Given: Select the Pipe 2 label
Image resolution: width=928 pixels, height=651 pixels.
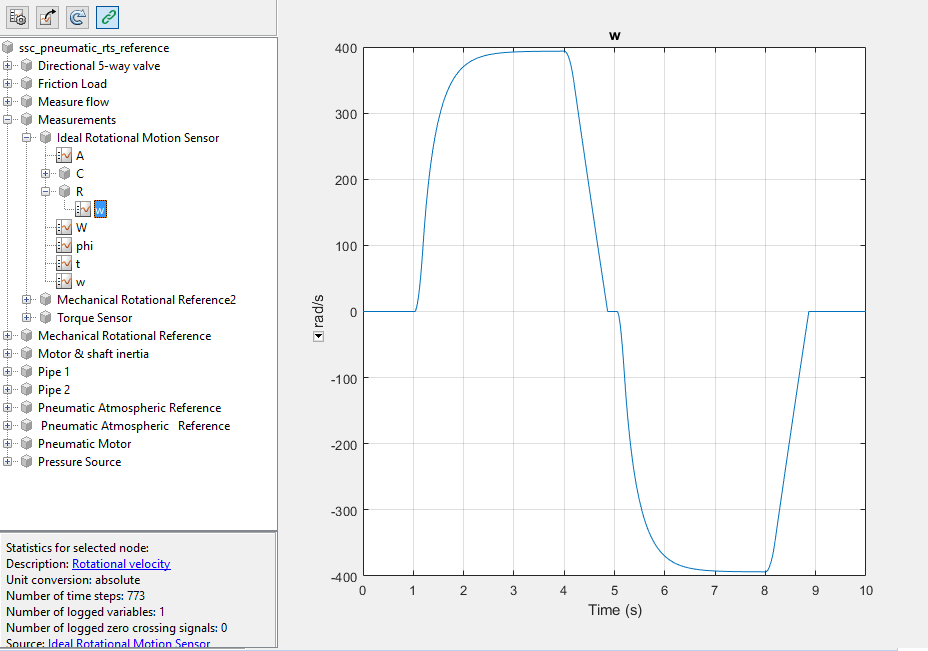Looking at the screenshot, I should pos(54,390).
